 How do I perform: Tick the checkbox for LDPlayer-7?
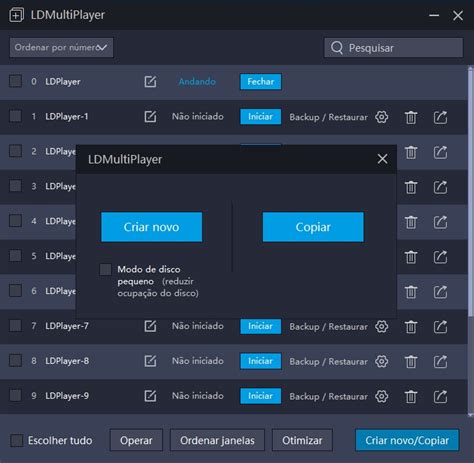tap(15, 325)
